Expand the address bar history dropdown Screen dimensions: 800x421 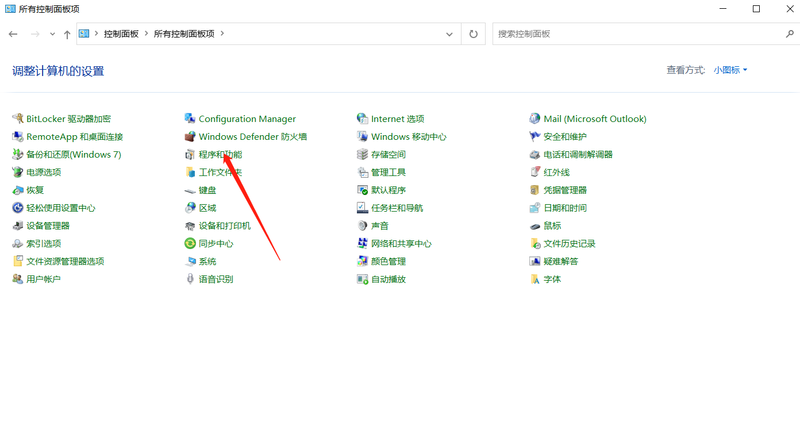coord(449,34)
